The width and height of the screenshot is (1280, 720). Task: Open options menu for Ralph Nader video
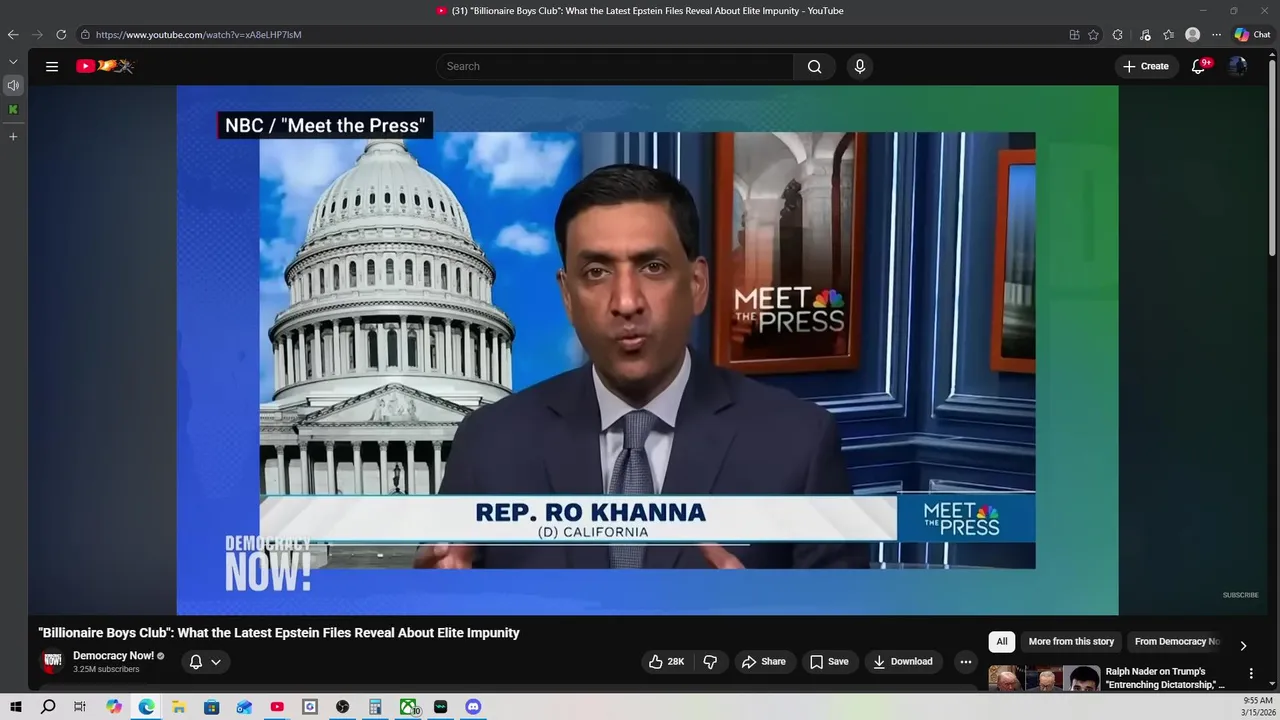pos(1251,674)
